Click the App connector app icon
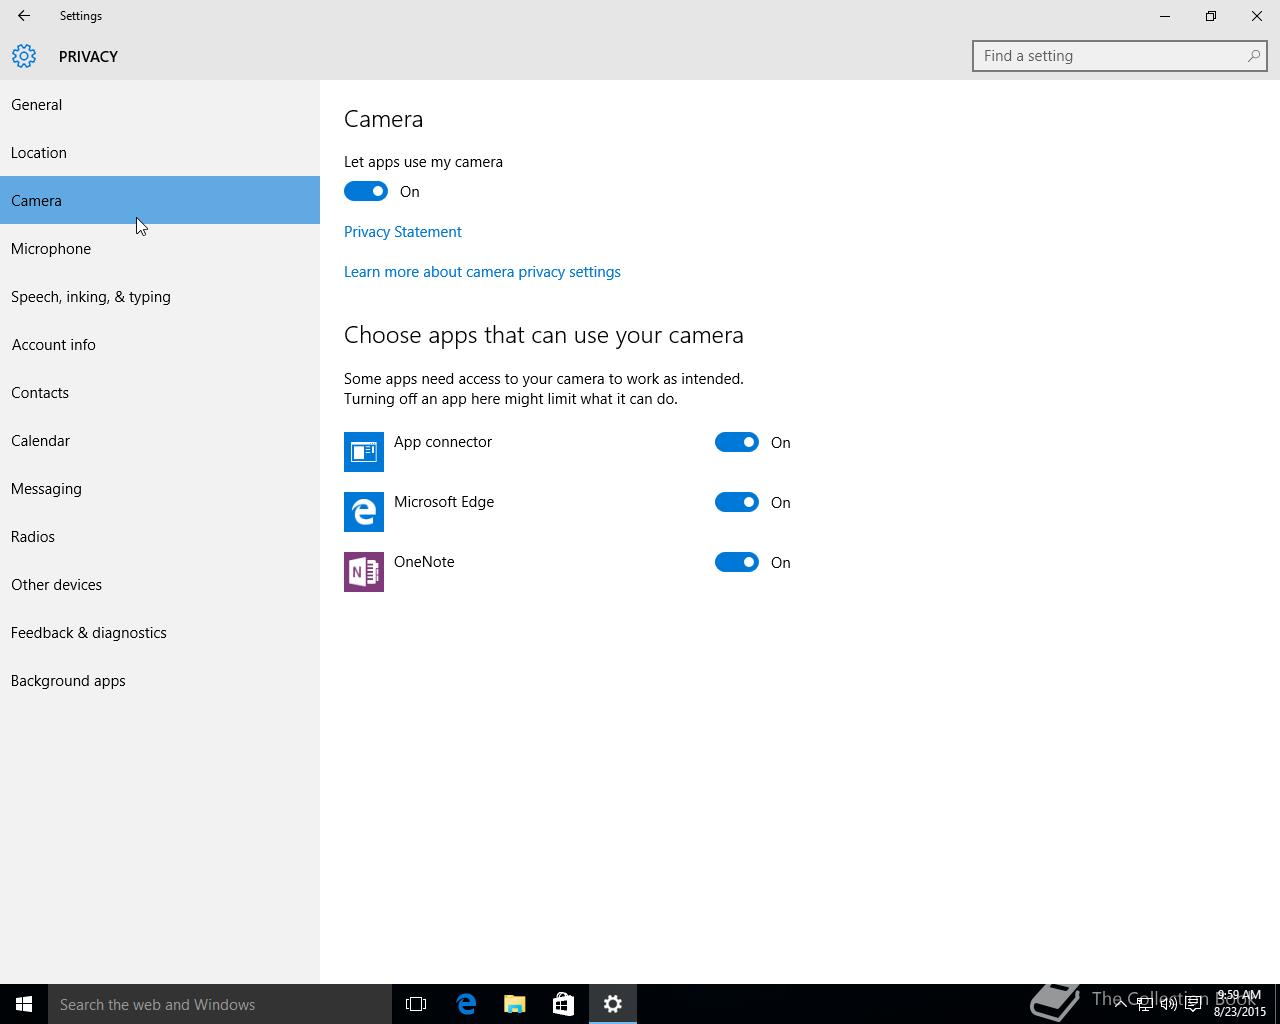 (364, 452)
